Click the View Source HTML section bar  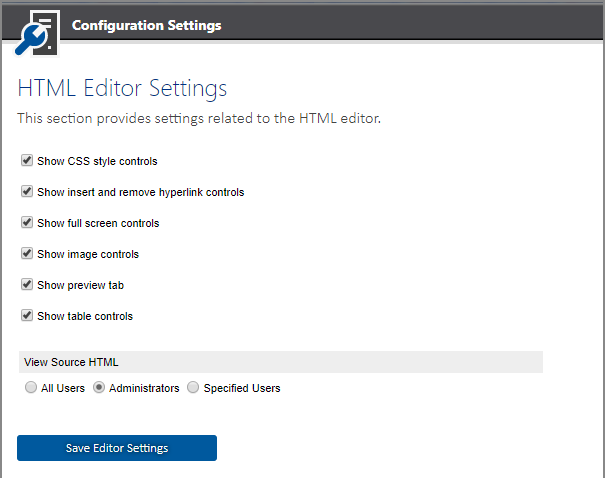[x=281, y=362]
